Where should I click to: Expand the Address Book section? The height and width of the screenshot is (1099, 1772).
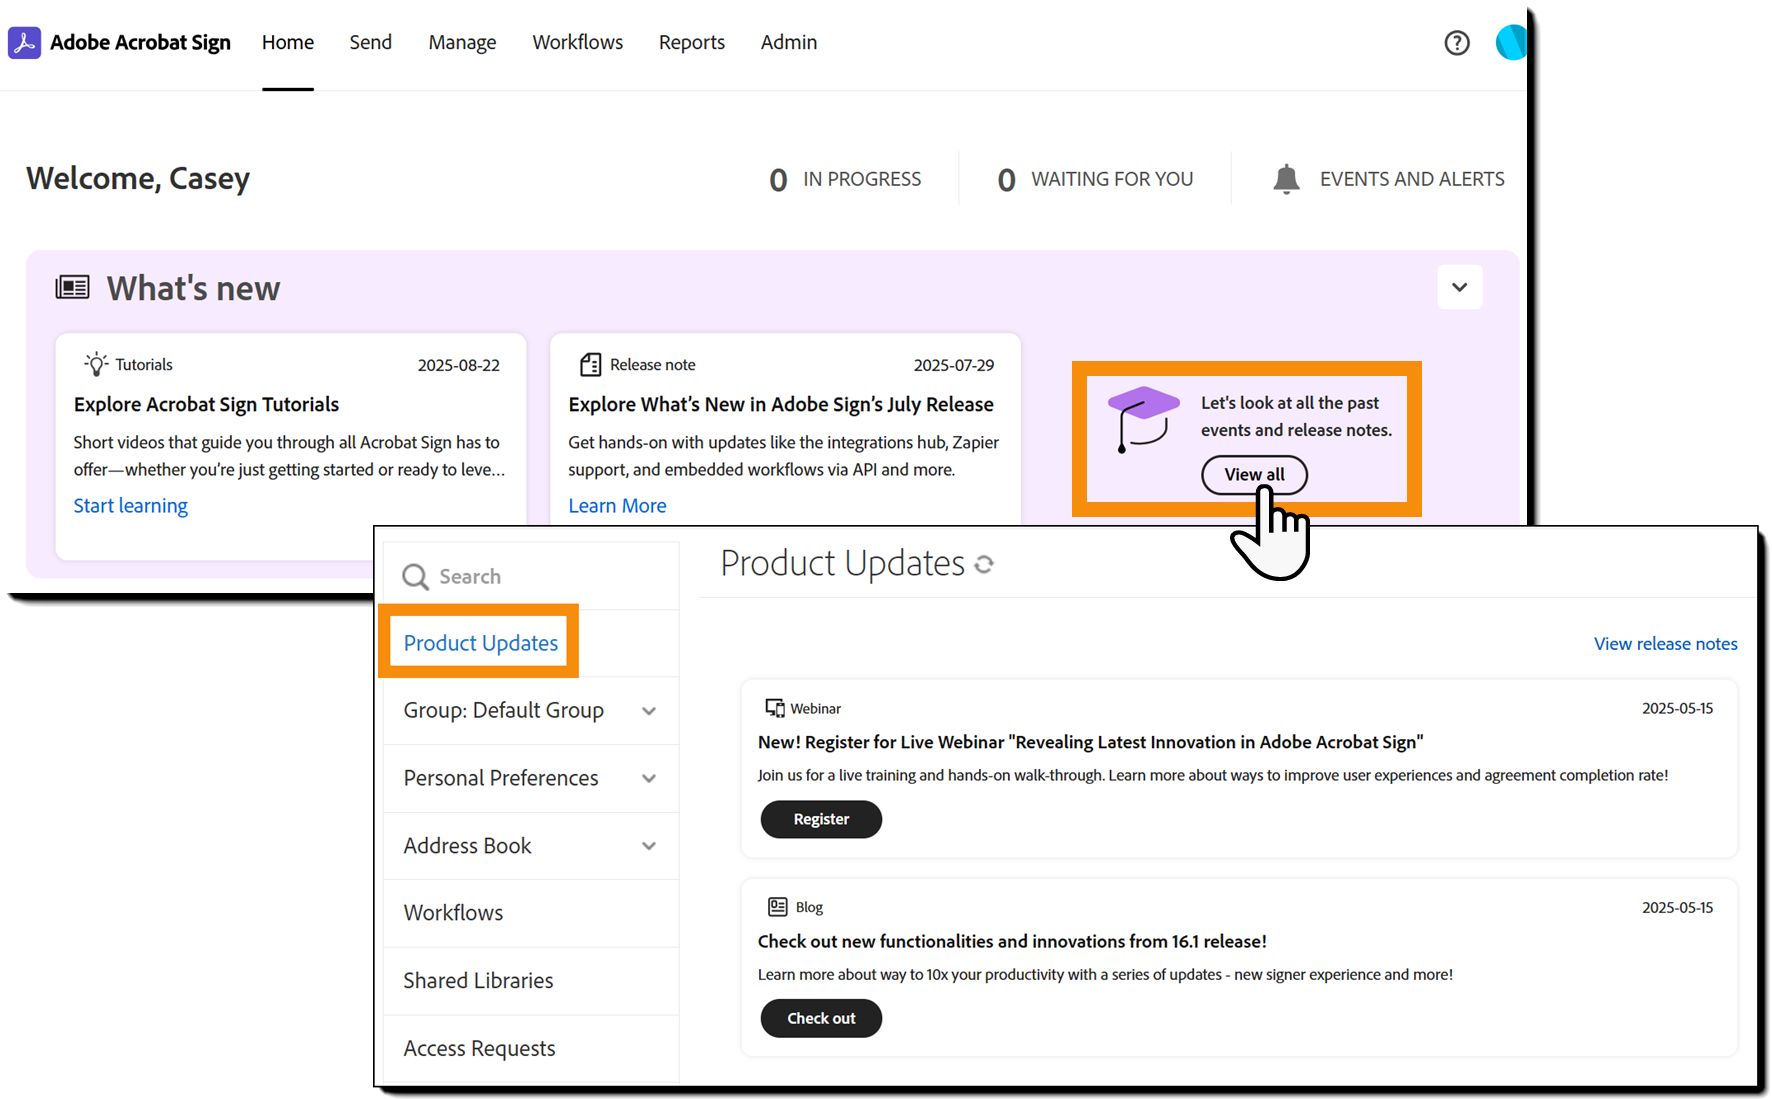649,846
